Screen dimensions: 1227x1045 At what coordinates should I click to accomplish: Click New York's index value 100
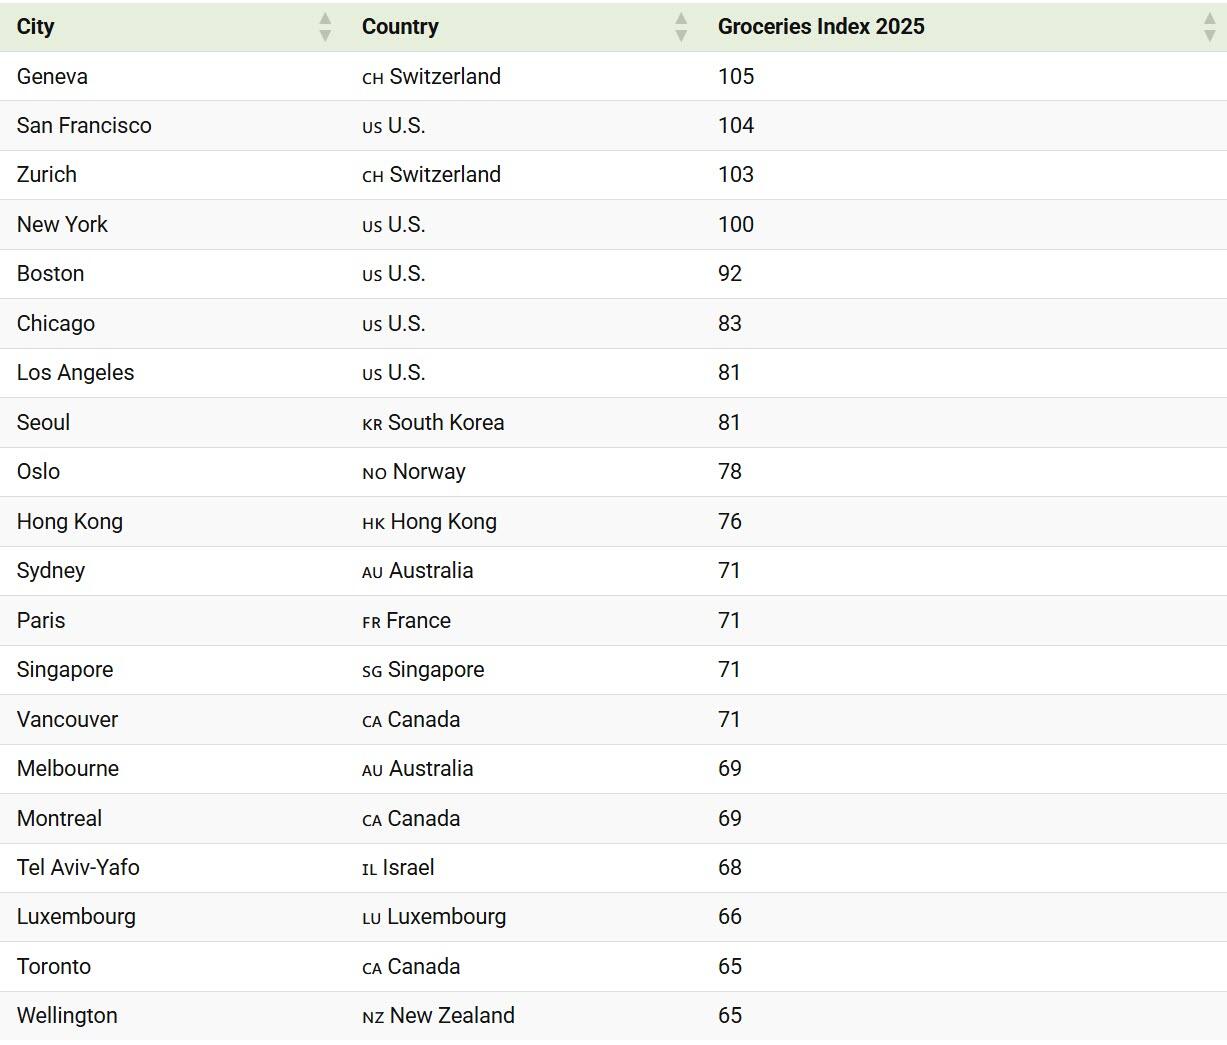[736, 225]
